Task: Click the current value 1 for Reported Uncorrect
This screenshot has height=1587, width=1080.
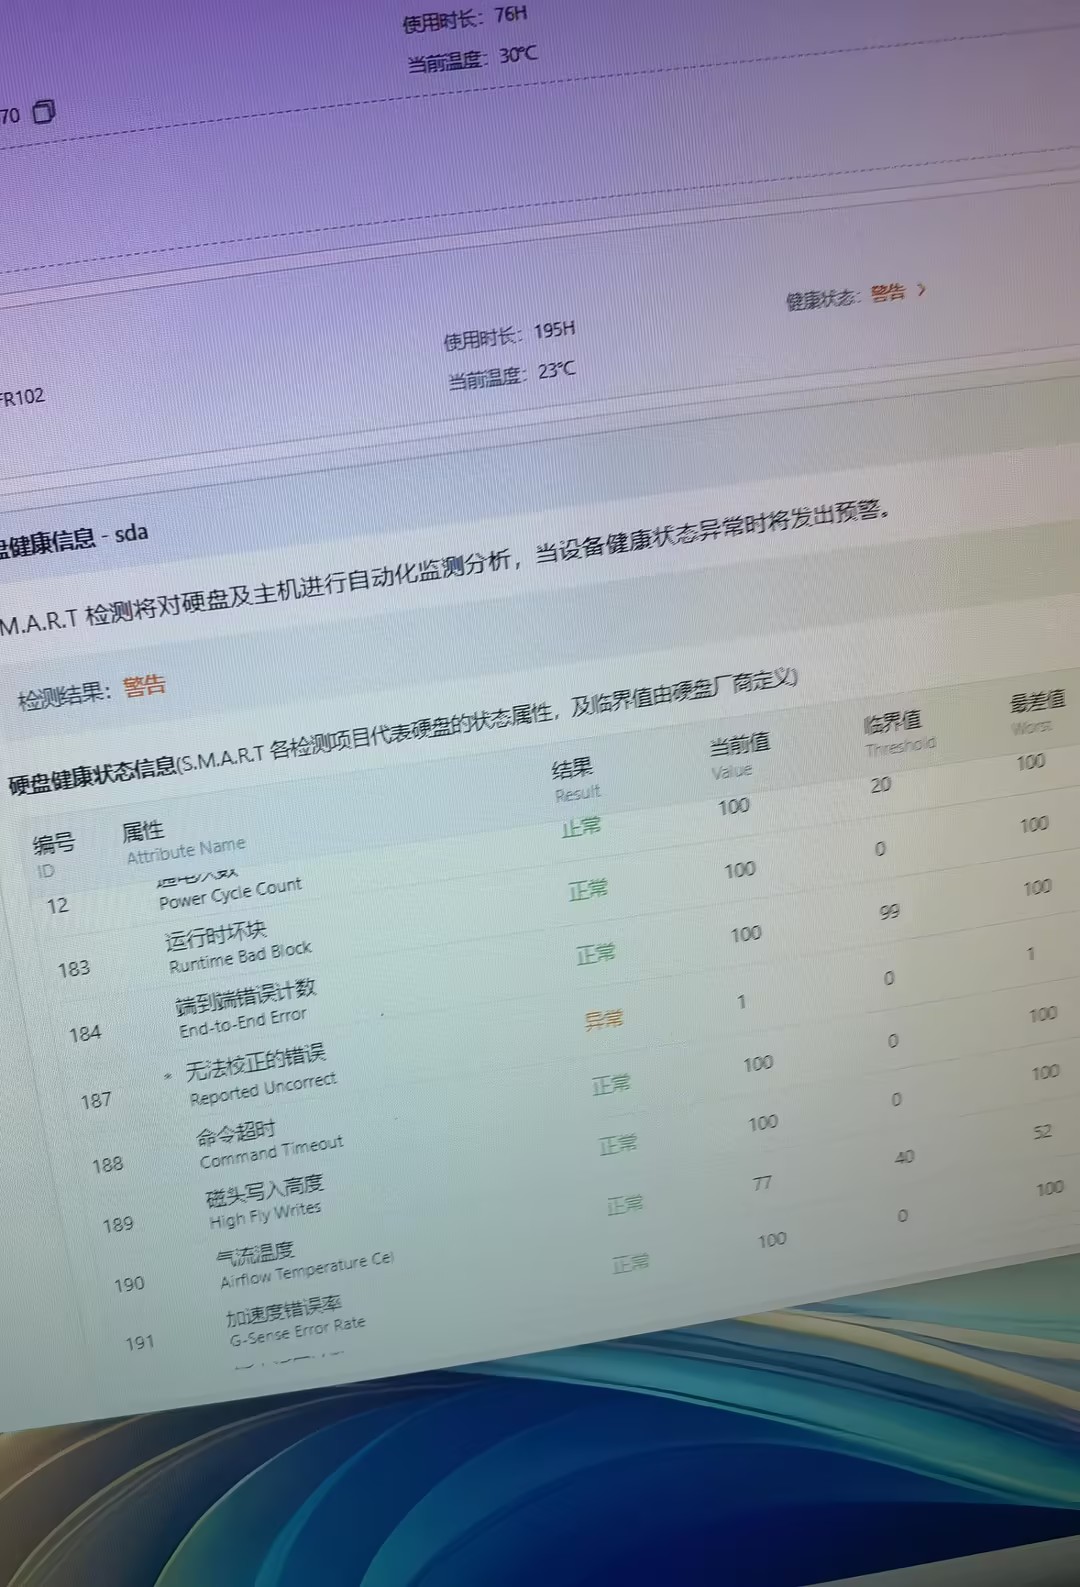Action: coord(741,1001)
